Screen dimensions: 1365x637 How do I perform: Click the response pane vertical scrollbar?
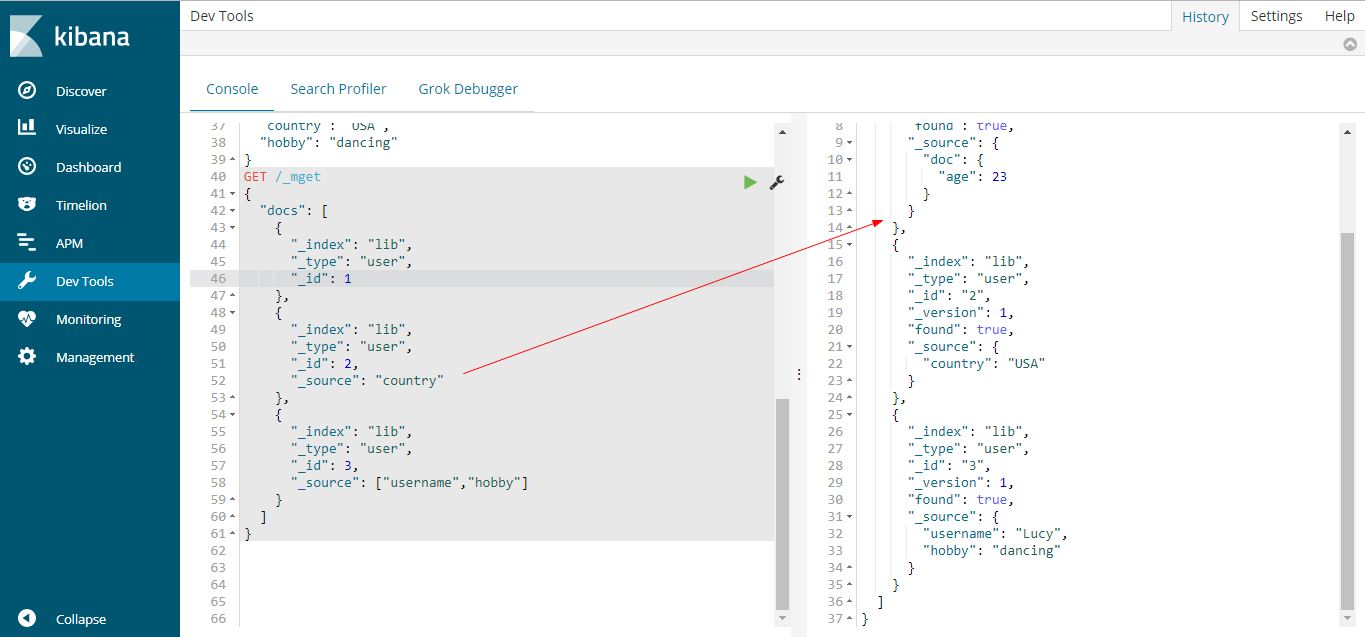(x=1347, y=420)
